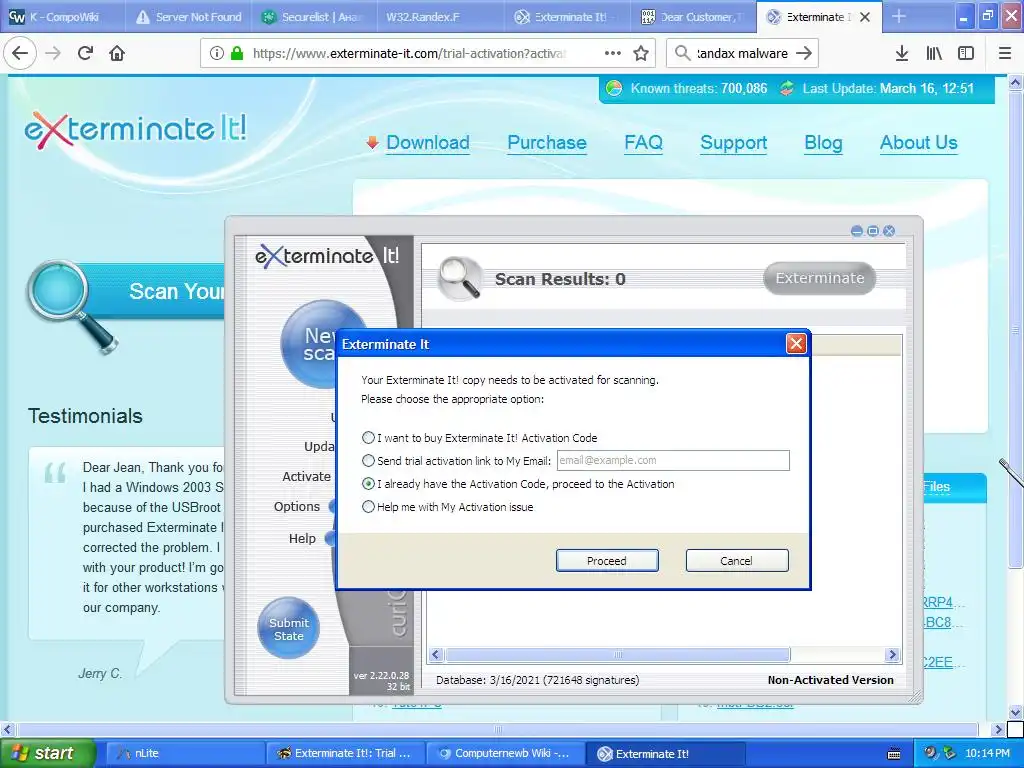1024x768 pixels.
Task: Click the Testimonials heading
Action: 85,416
